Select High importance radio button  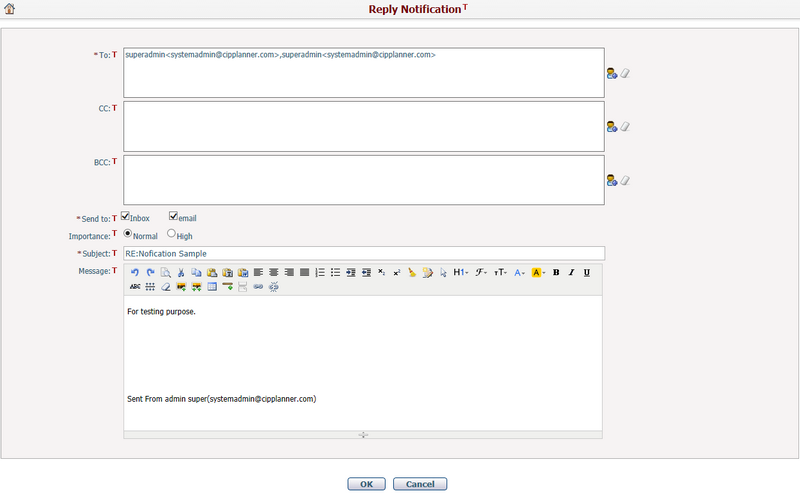point(171,234)
